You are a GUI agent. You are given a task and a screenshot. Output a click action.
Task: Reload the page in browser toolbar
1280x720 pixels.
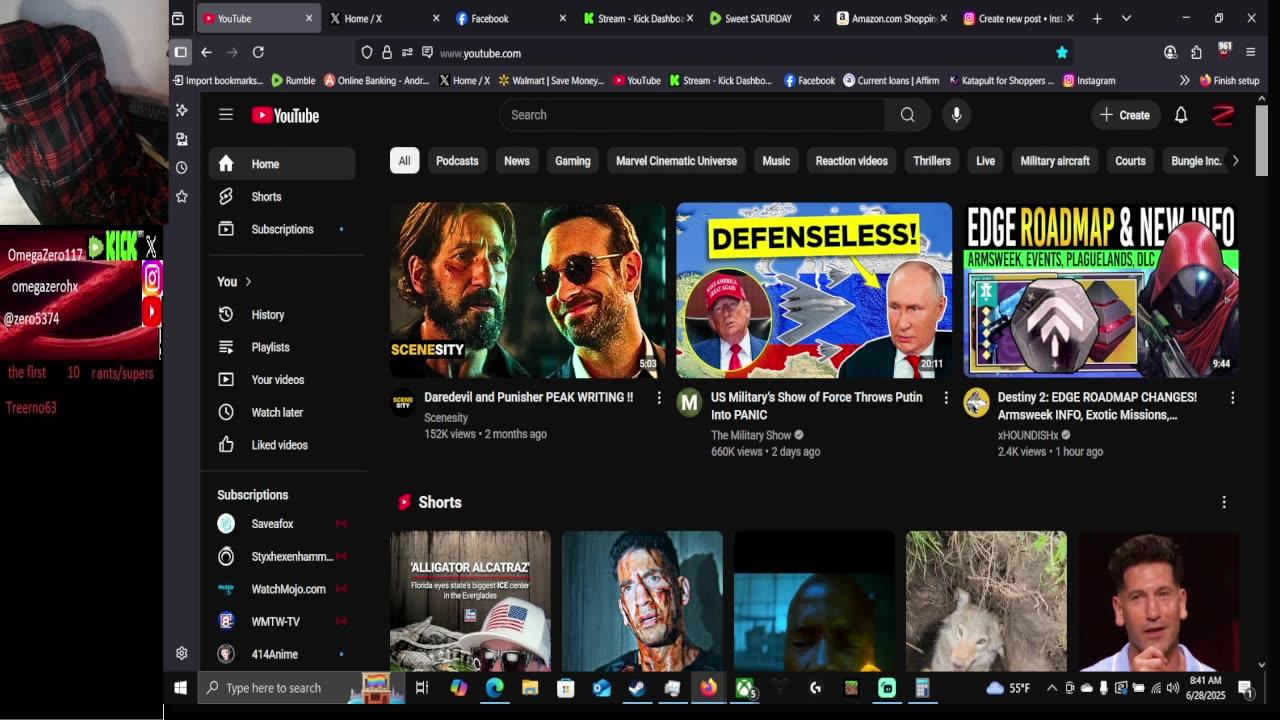(258, 52)
